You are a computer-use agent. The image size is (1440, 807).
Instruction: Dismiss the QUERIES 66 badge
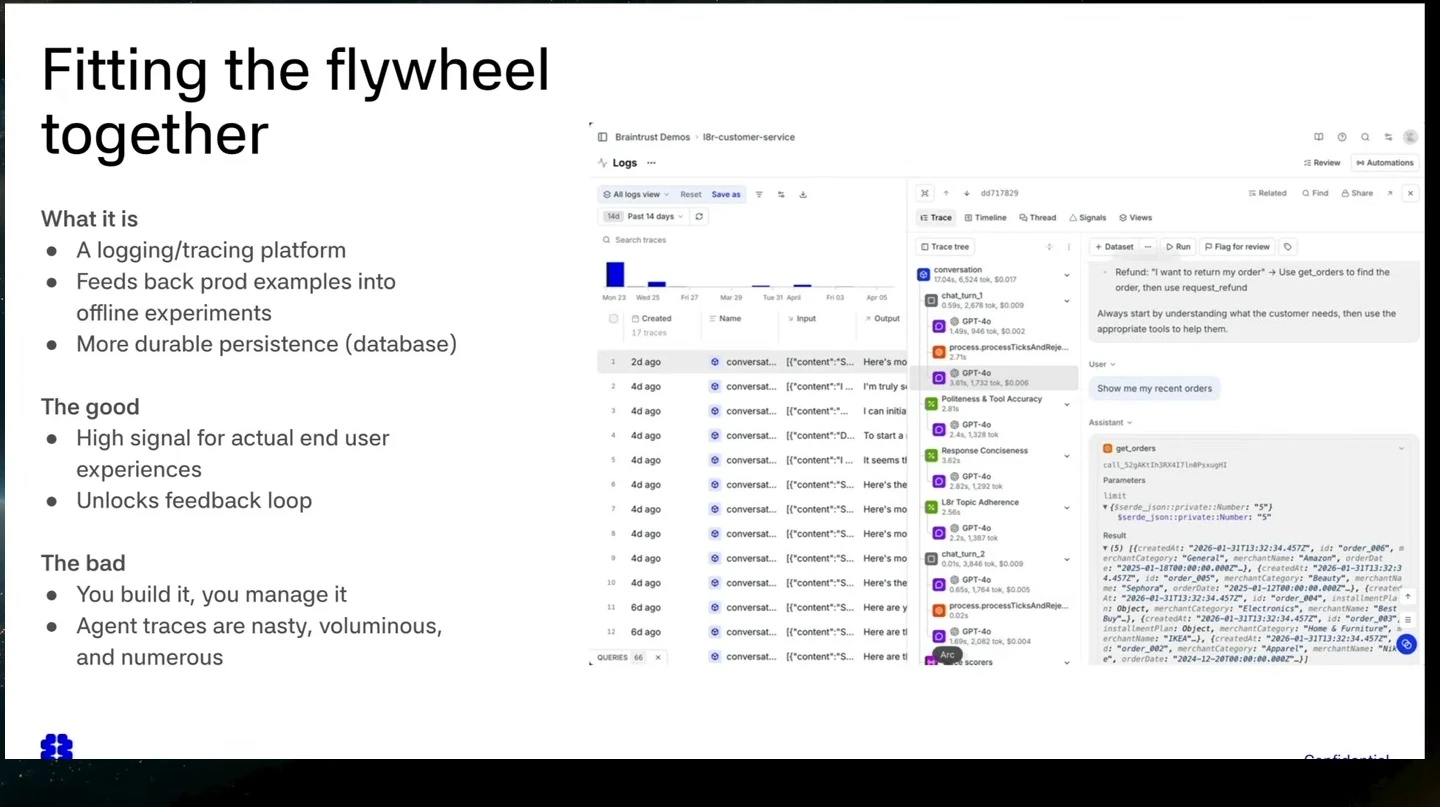pyautogui.click(x=658, y=657)
